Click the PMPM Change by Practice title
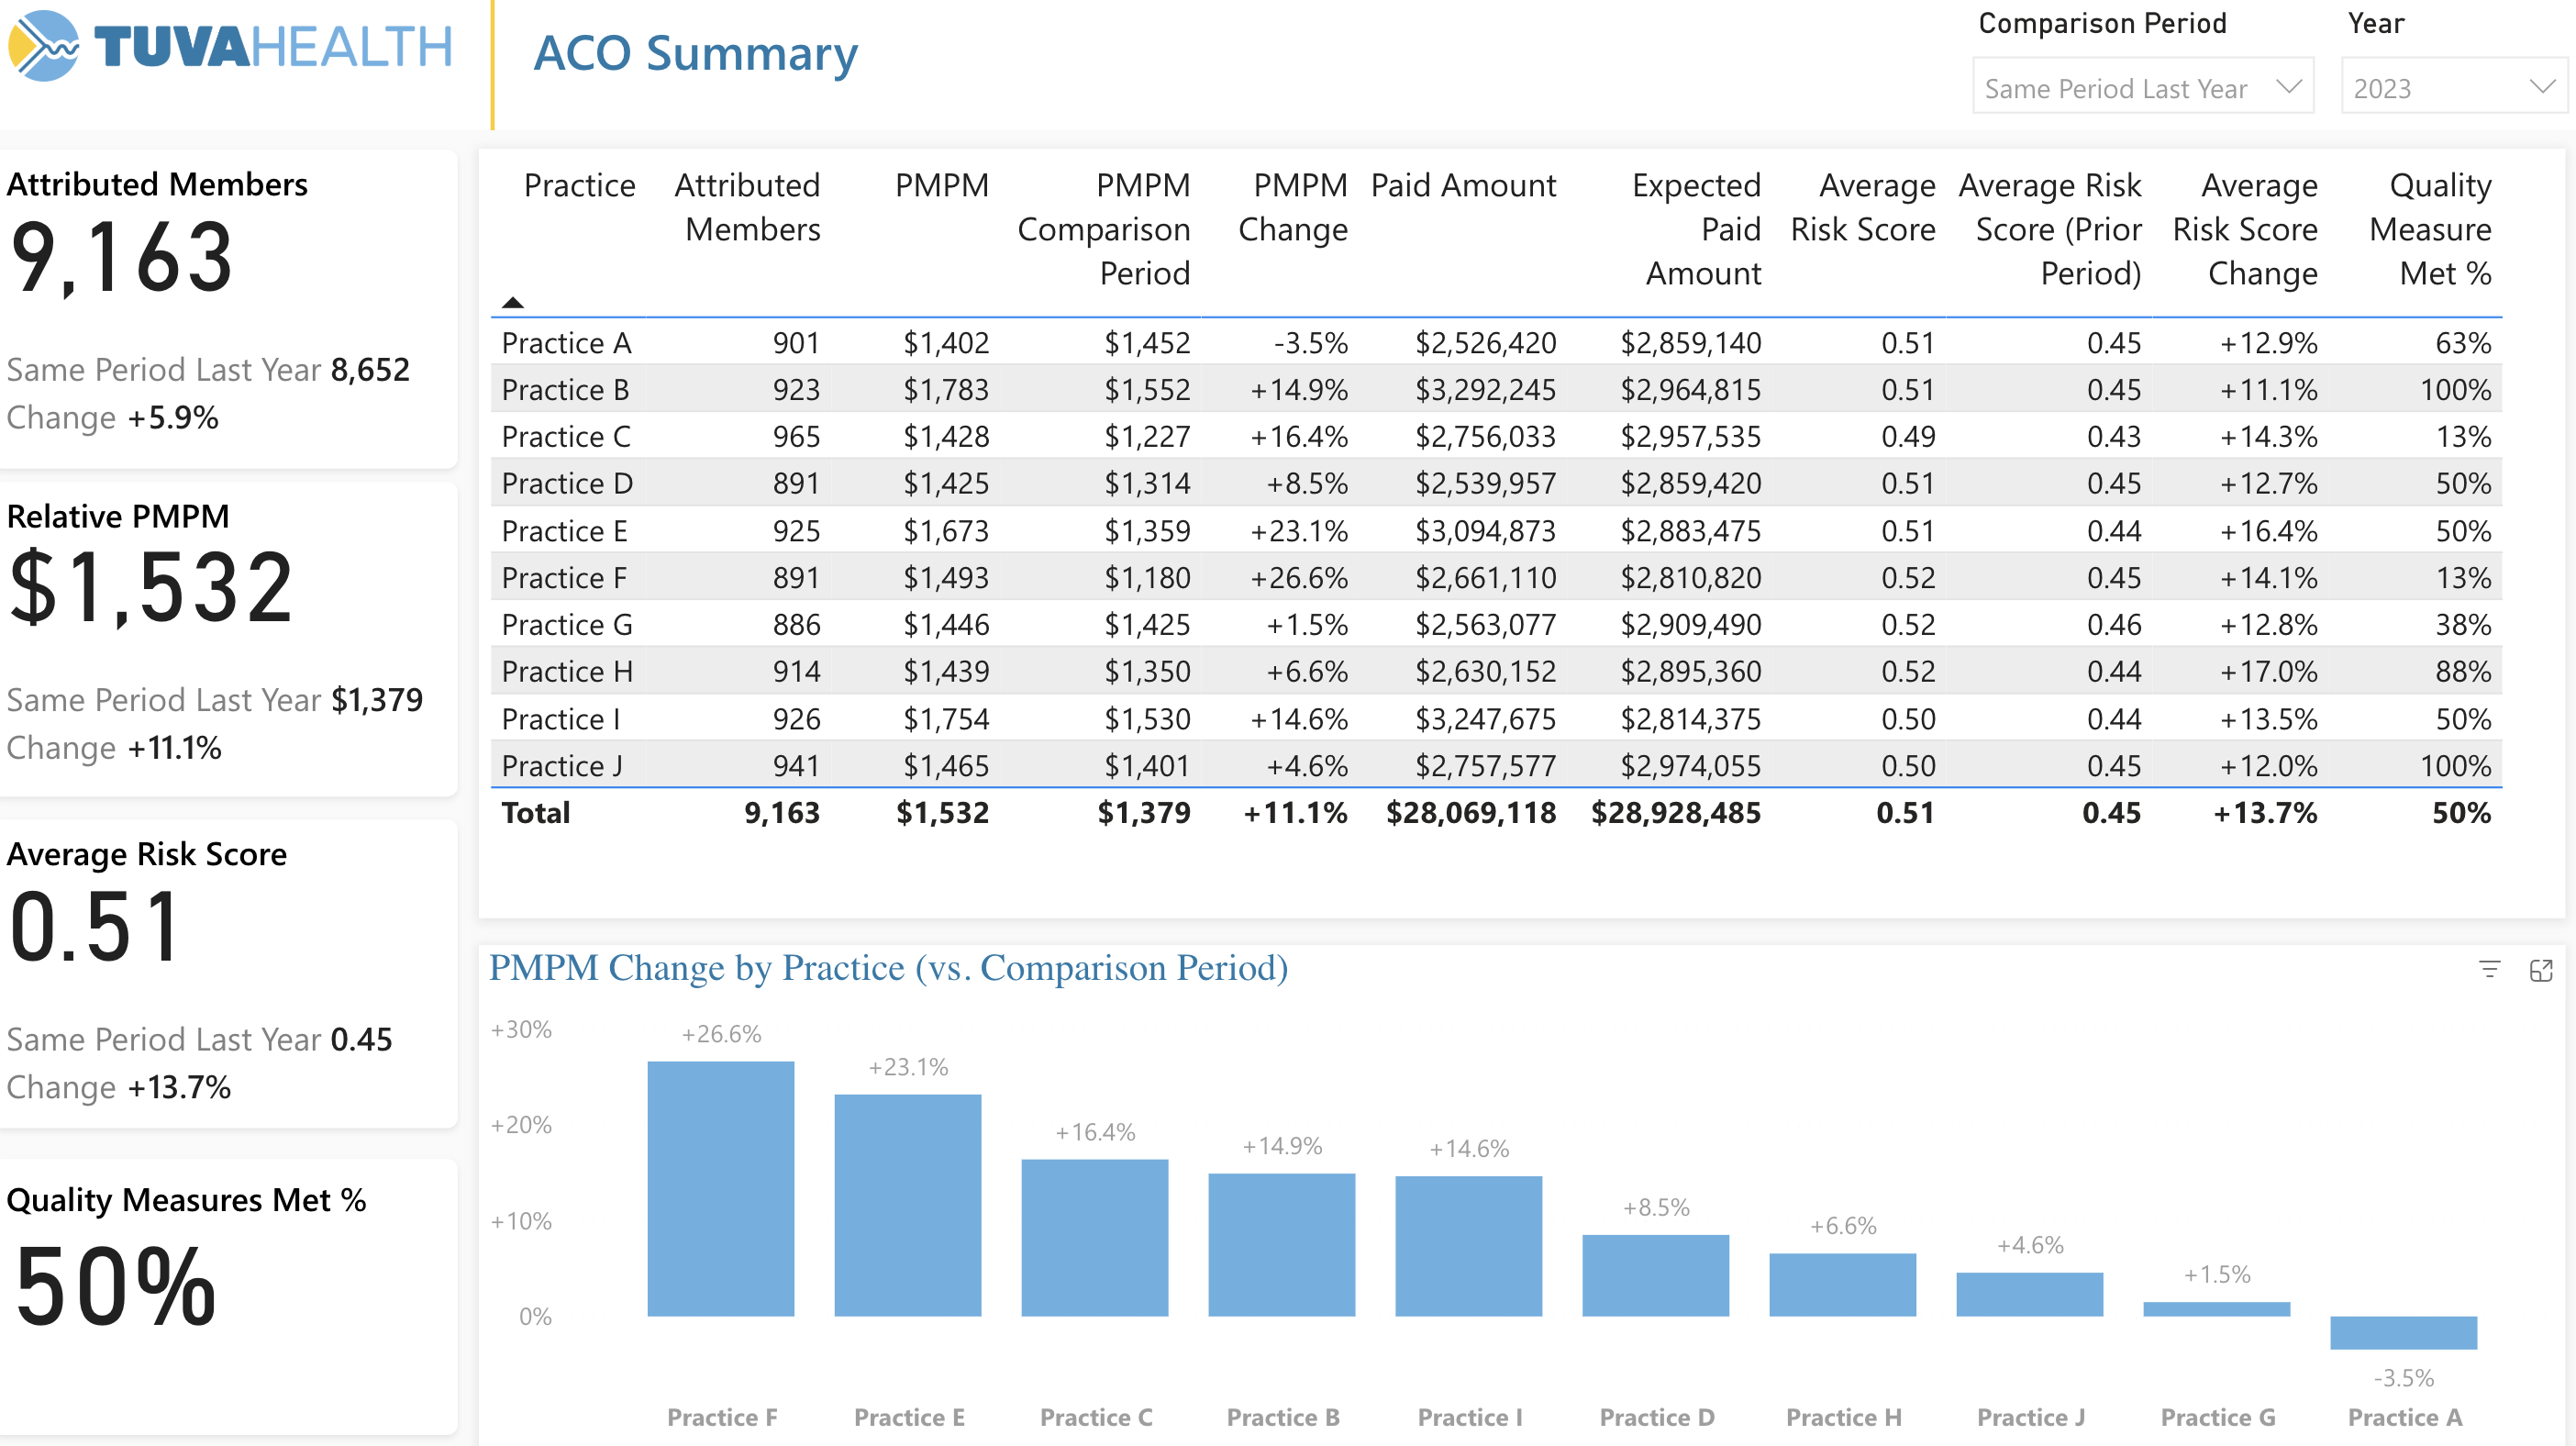 pos(887,968)
